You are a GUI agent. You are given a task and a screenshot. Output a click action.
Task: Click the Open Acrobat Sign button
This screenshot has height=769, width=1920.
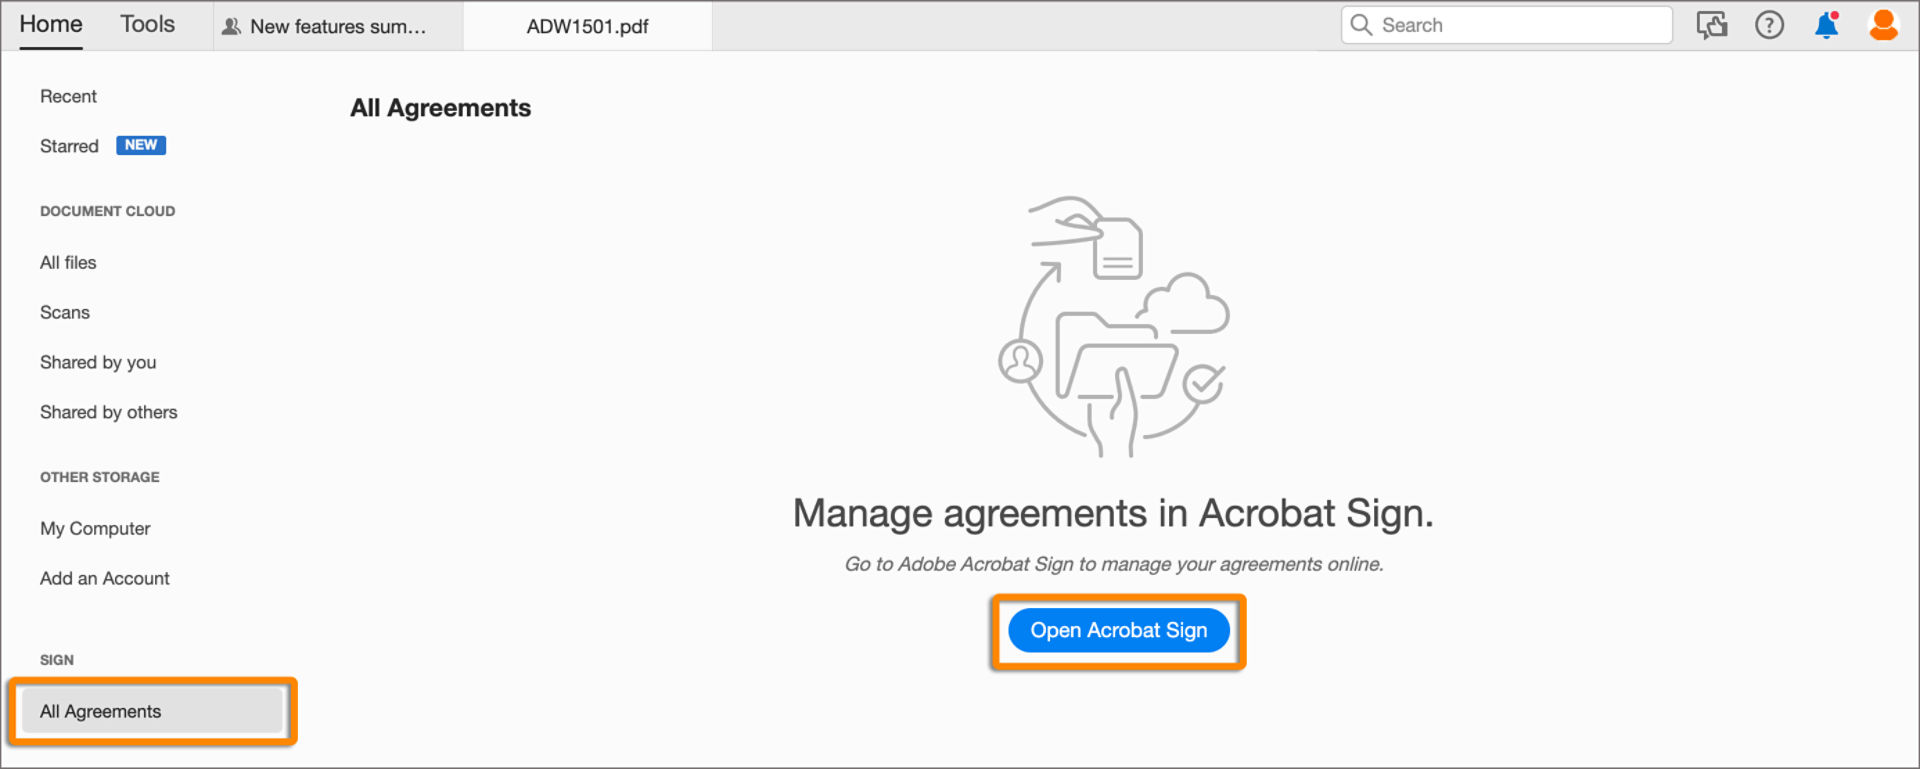[x=1118, y=630]
